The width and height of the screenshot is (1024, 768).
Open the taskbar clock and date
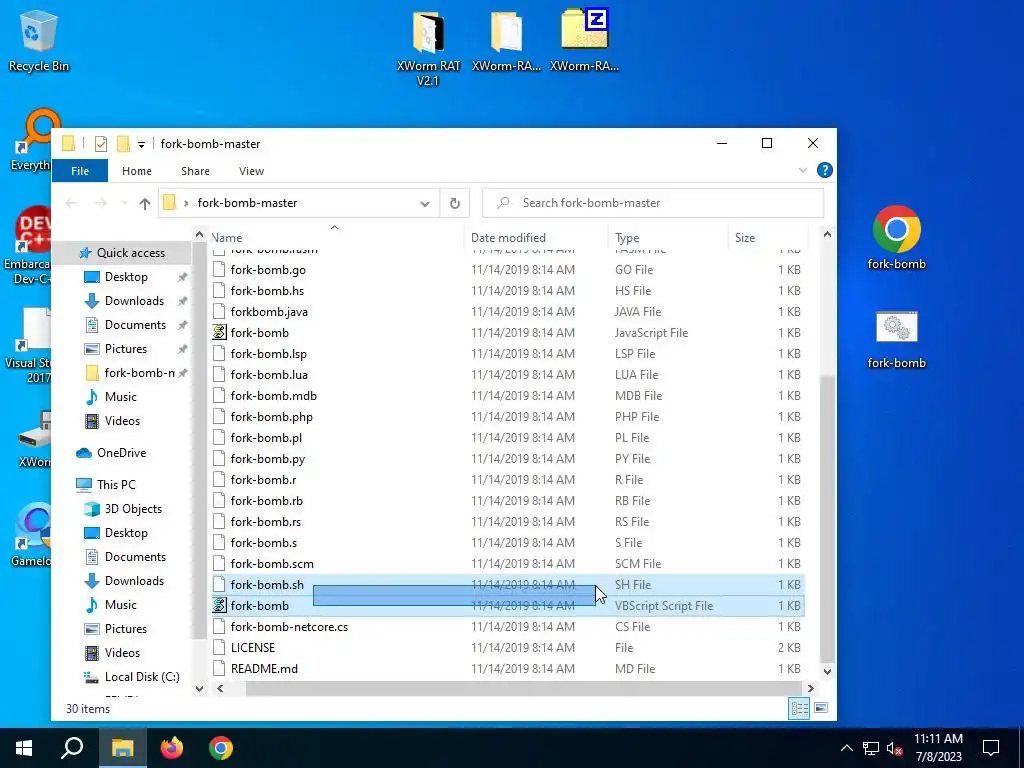[x=938, y=748]
